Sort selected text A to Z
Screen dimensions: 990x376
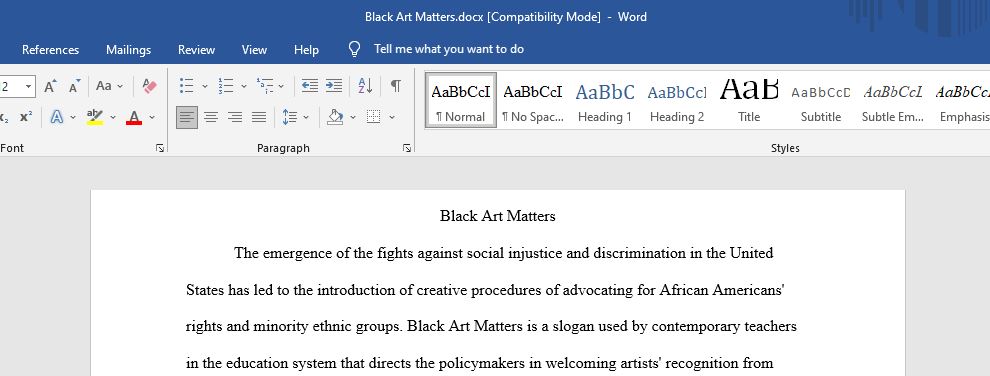365,86
